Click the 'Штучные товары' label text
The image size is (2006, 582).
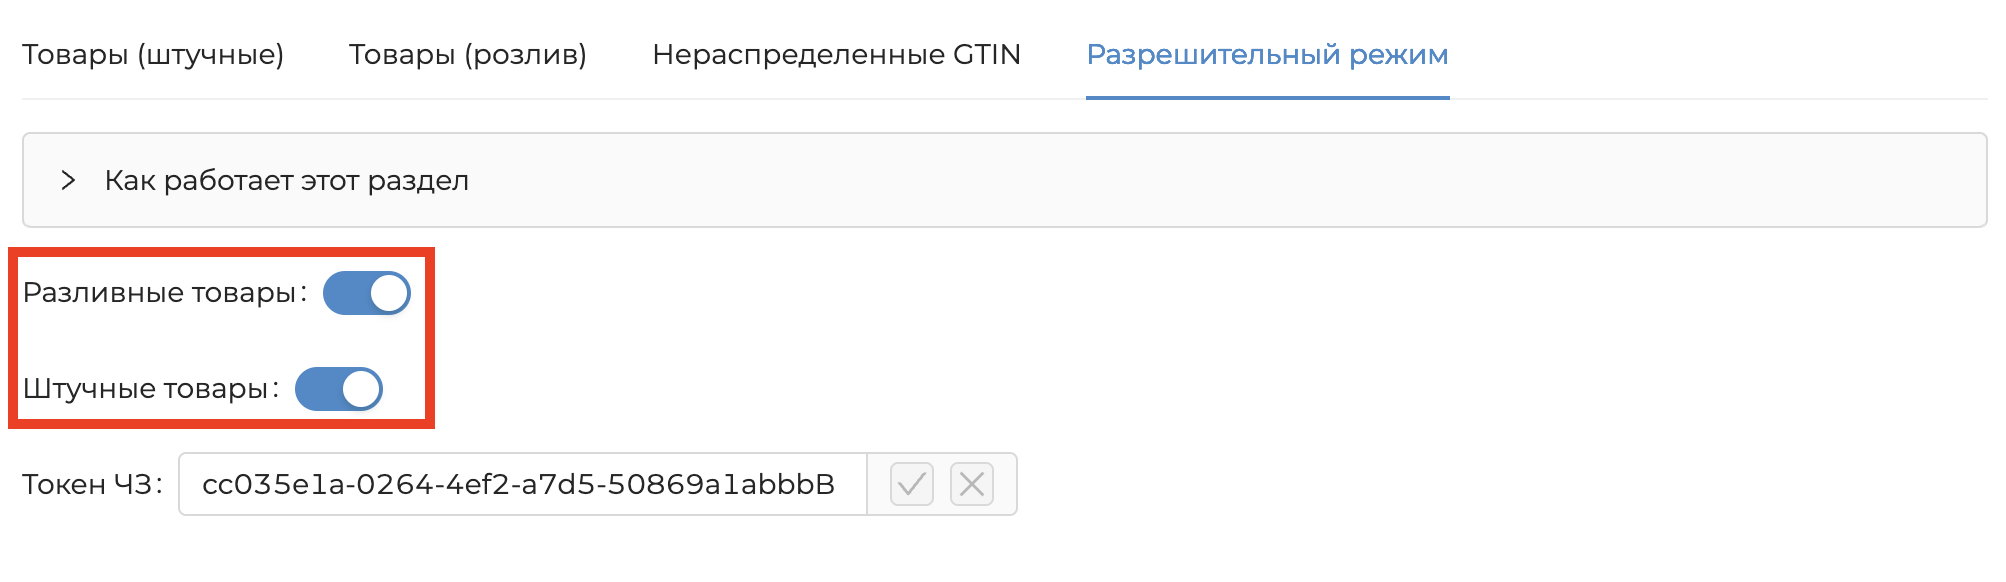146,389
